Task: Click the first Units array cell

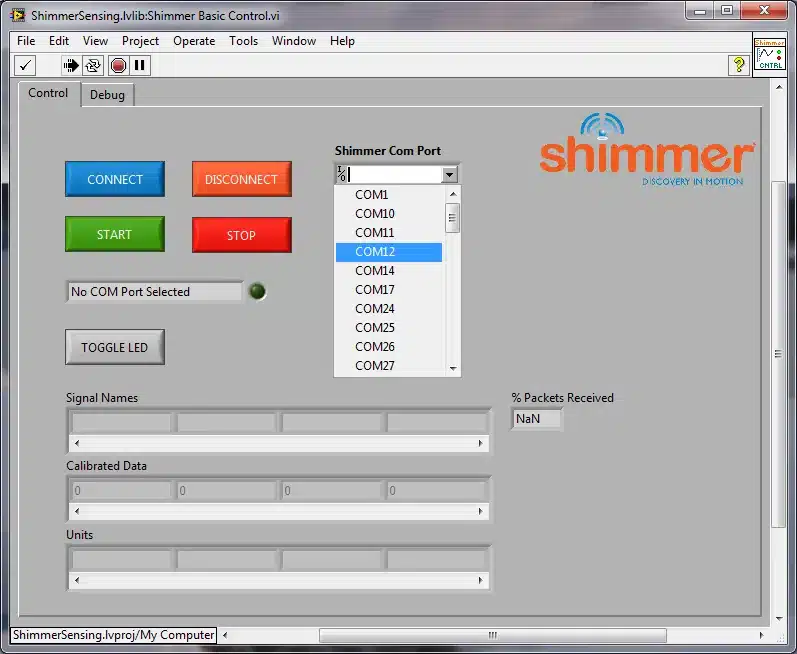Action: pos(121,559)
